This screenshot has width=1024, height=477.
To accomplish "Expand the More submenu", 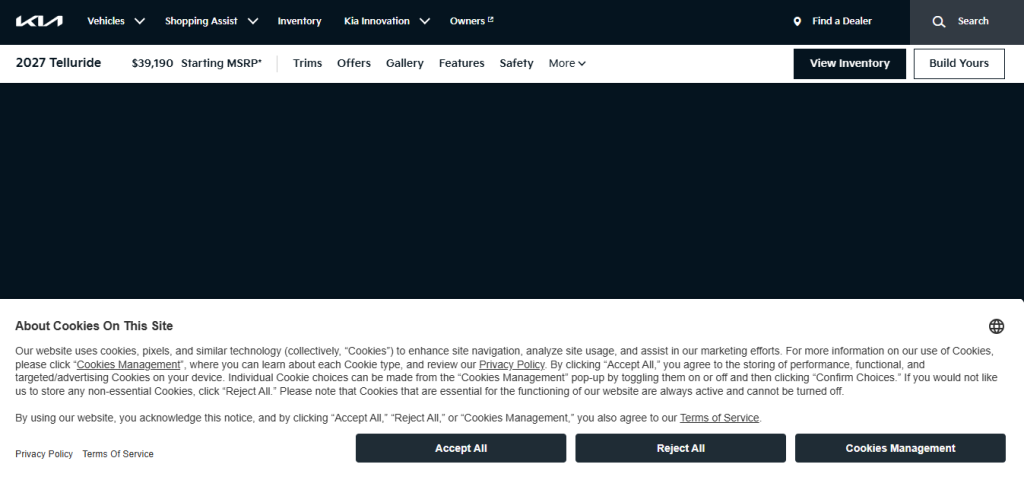I will click(x=567, y=63).
